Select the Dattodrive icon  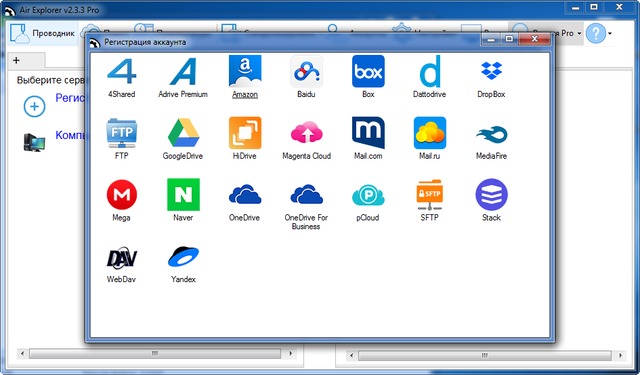(x=429, y=71)
